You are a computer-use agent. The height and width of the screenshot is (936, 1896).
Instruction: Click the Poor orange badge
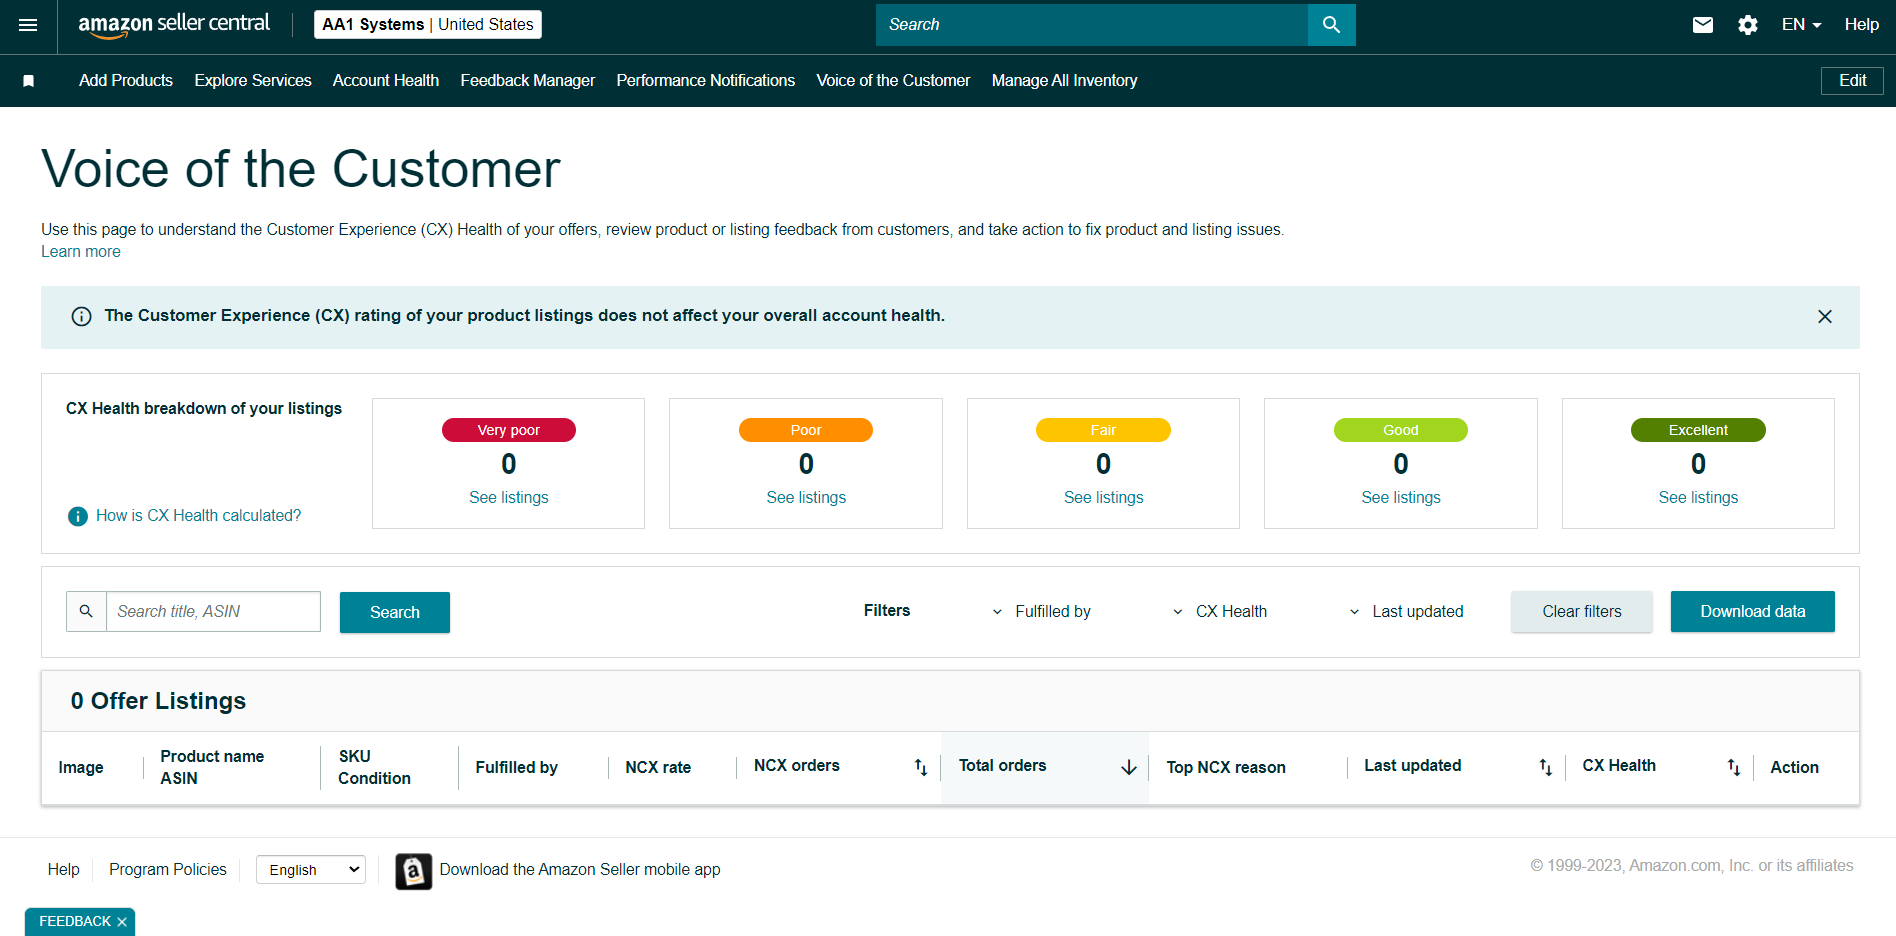(x=806, y=430)
